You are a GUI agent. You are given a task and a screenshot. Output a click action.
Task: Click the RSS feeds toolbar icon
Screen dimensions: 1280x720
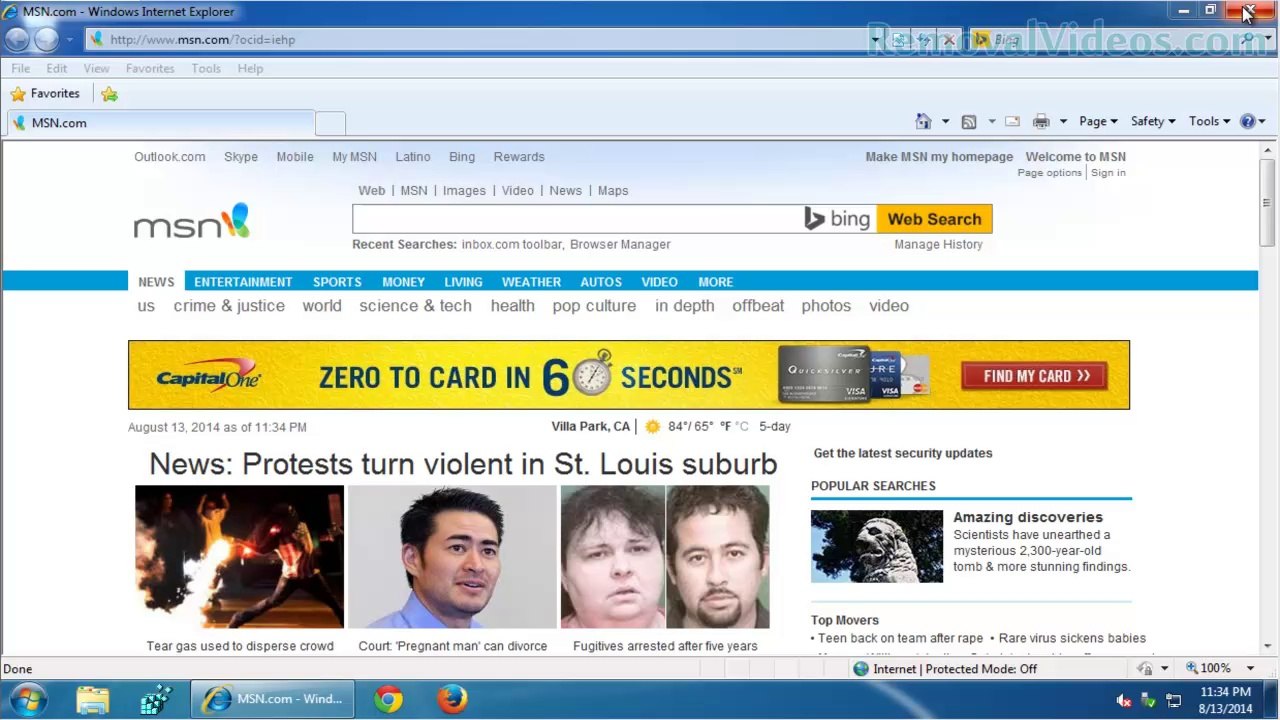tap(968, 121)
